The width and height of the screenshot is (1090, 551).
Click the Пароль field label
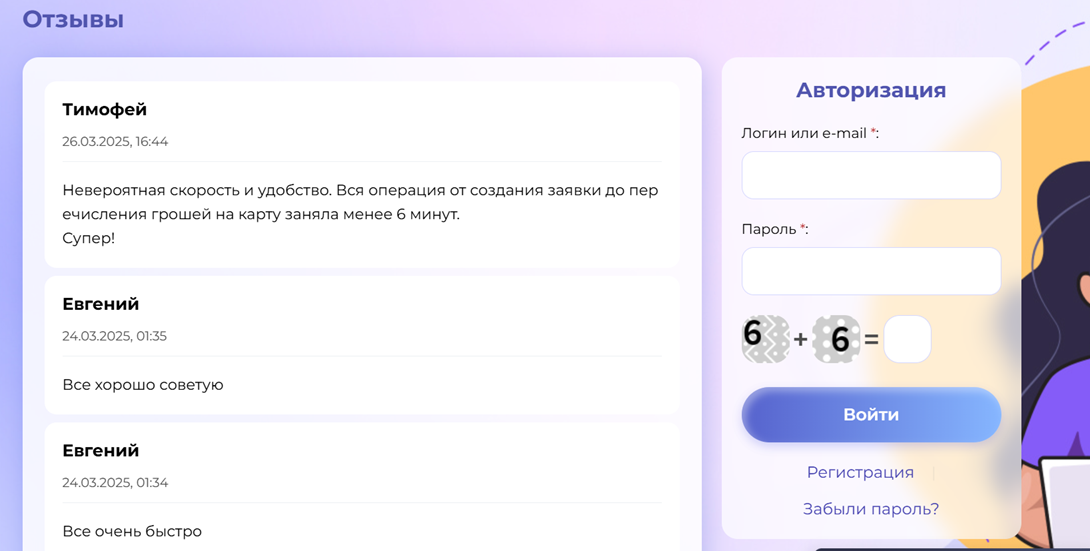point(768,229)
